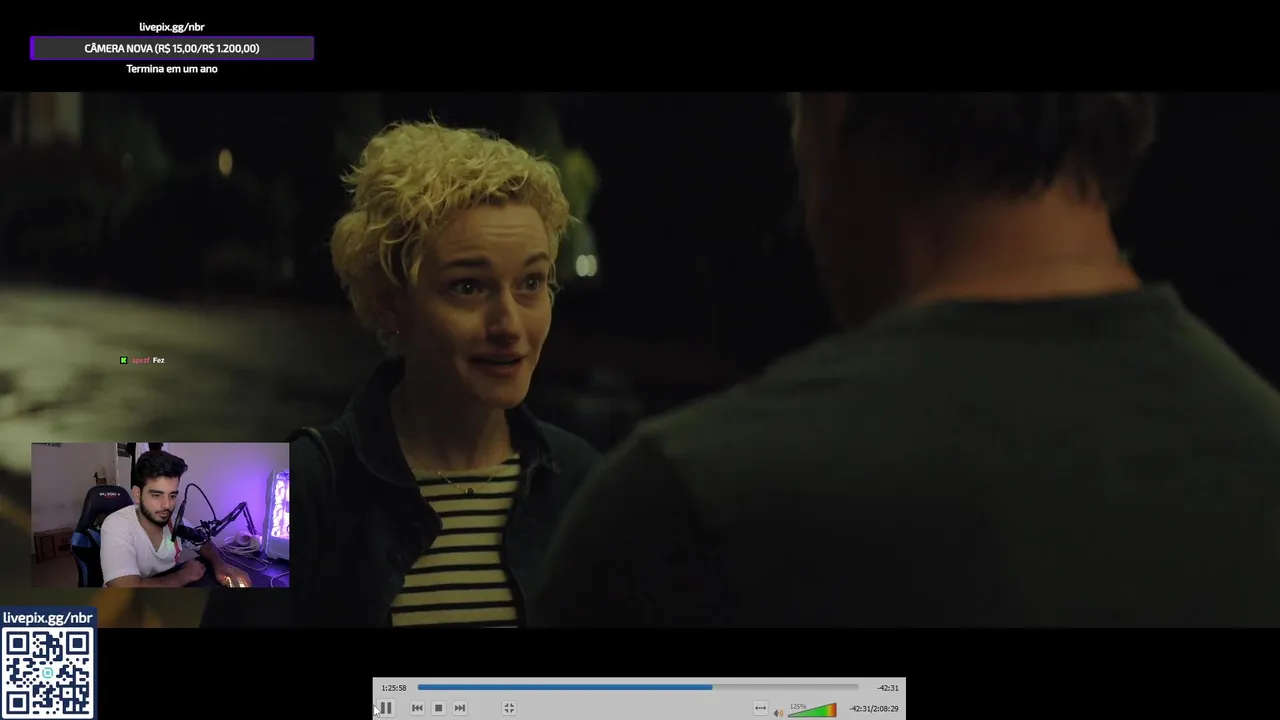The width and height of the screenshot is (1280, 720).
Task: Click the livepix.gg/nbr label above QR code
Action: point(47,618)
